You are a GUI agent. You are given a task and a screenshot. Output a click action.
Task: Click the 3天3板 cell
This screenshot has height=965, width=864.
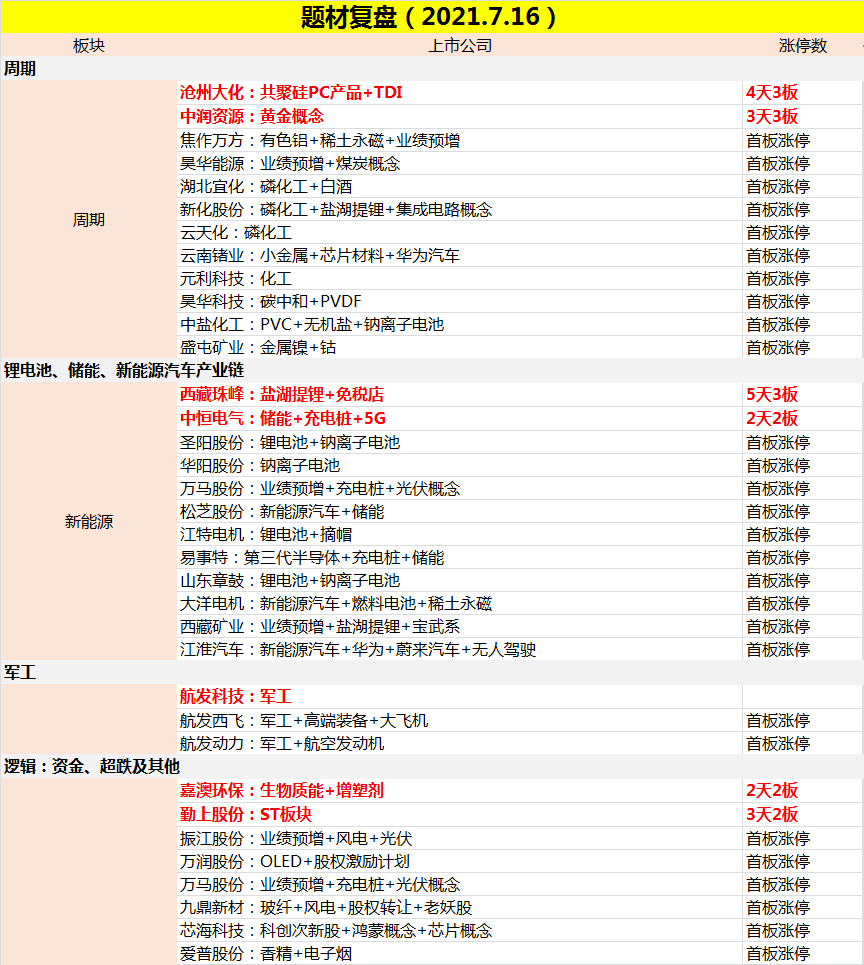click(x=802, y=116)
